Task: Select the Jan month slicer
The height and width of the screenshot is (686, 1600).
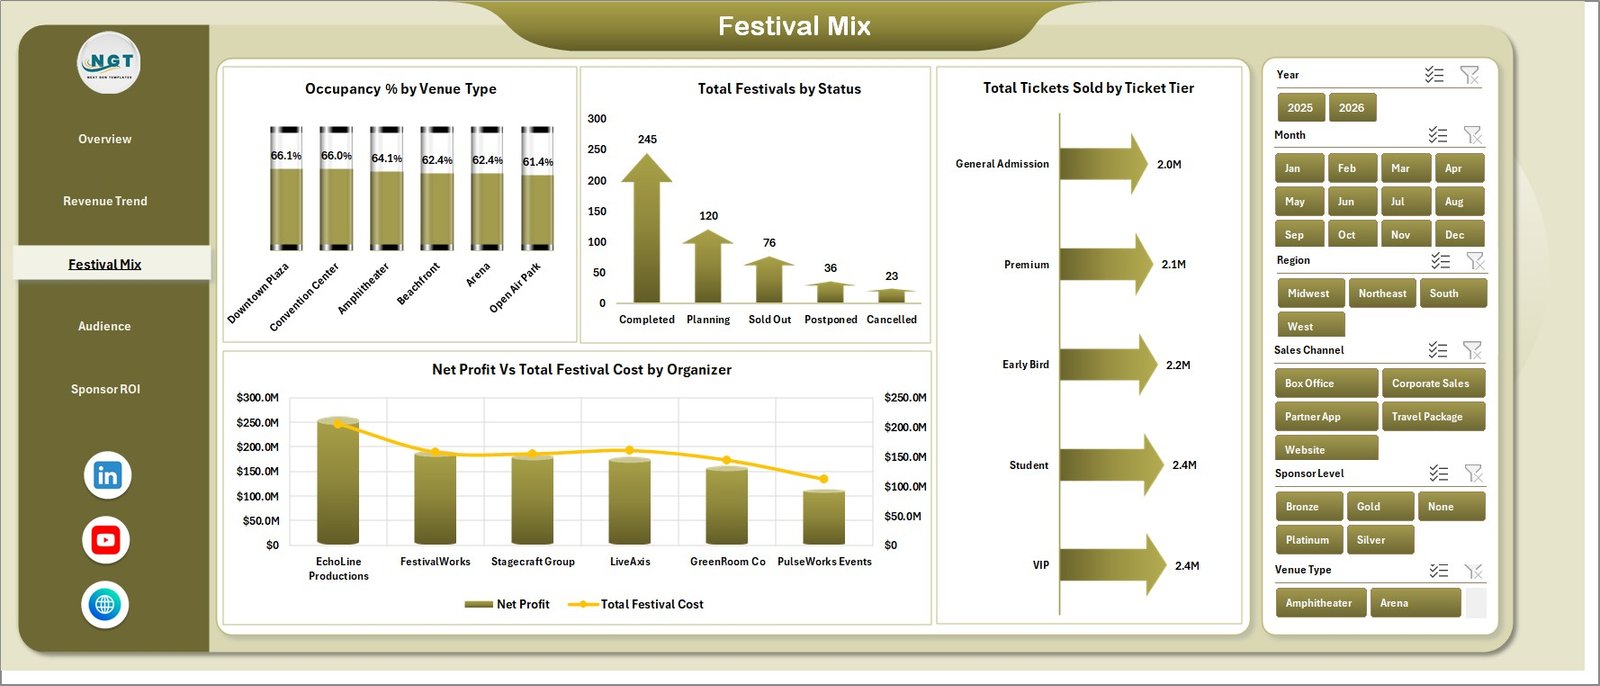Action: 1300,168
